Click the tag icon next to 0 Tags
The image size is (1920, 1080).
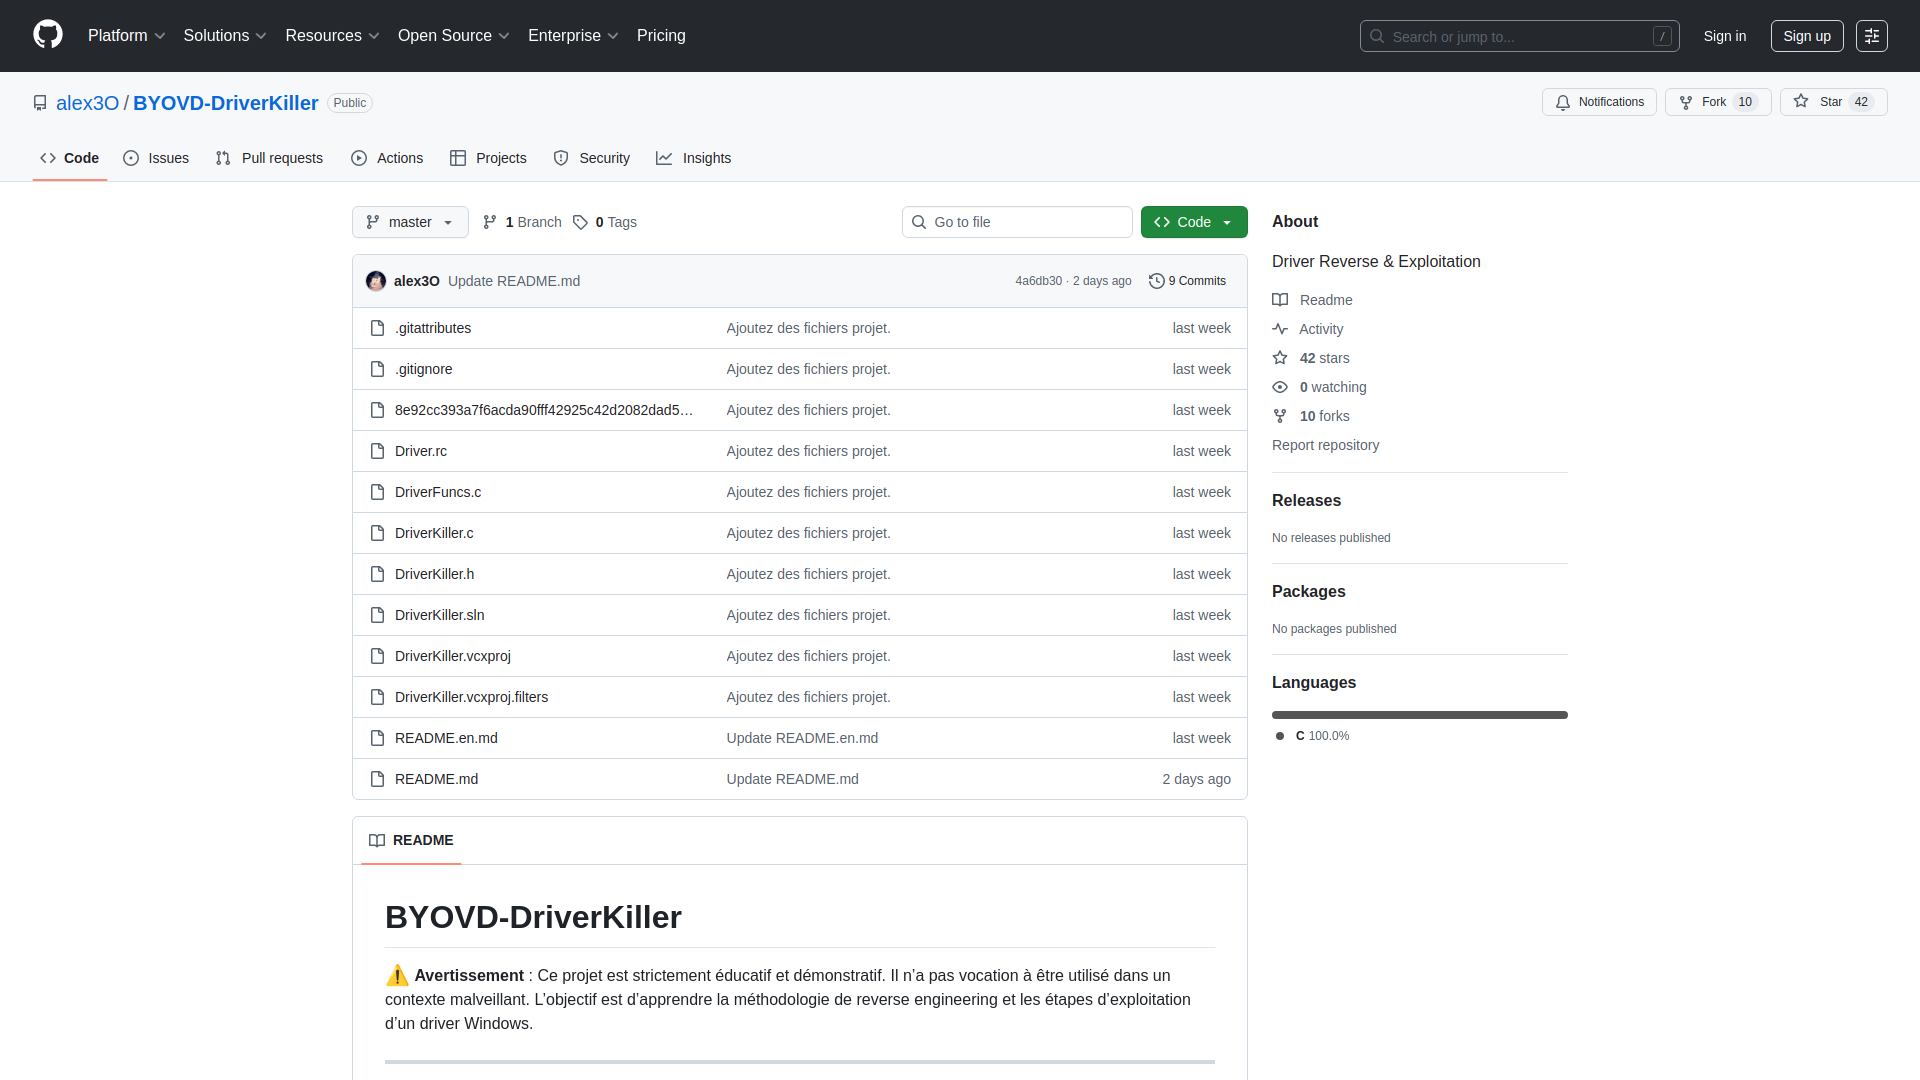pos(580,222)
